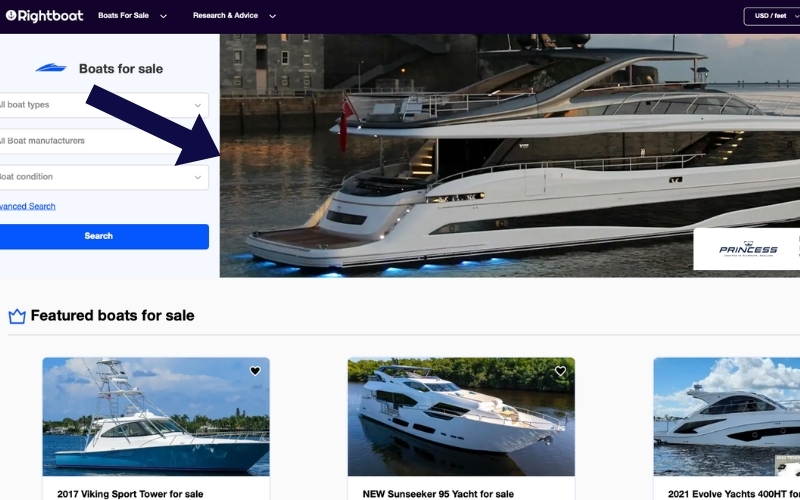Favorite the Sunseeker 95 Yacht listing
Viewport: 800px width, 500px height.
[560, 371]
